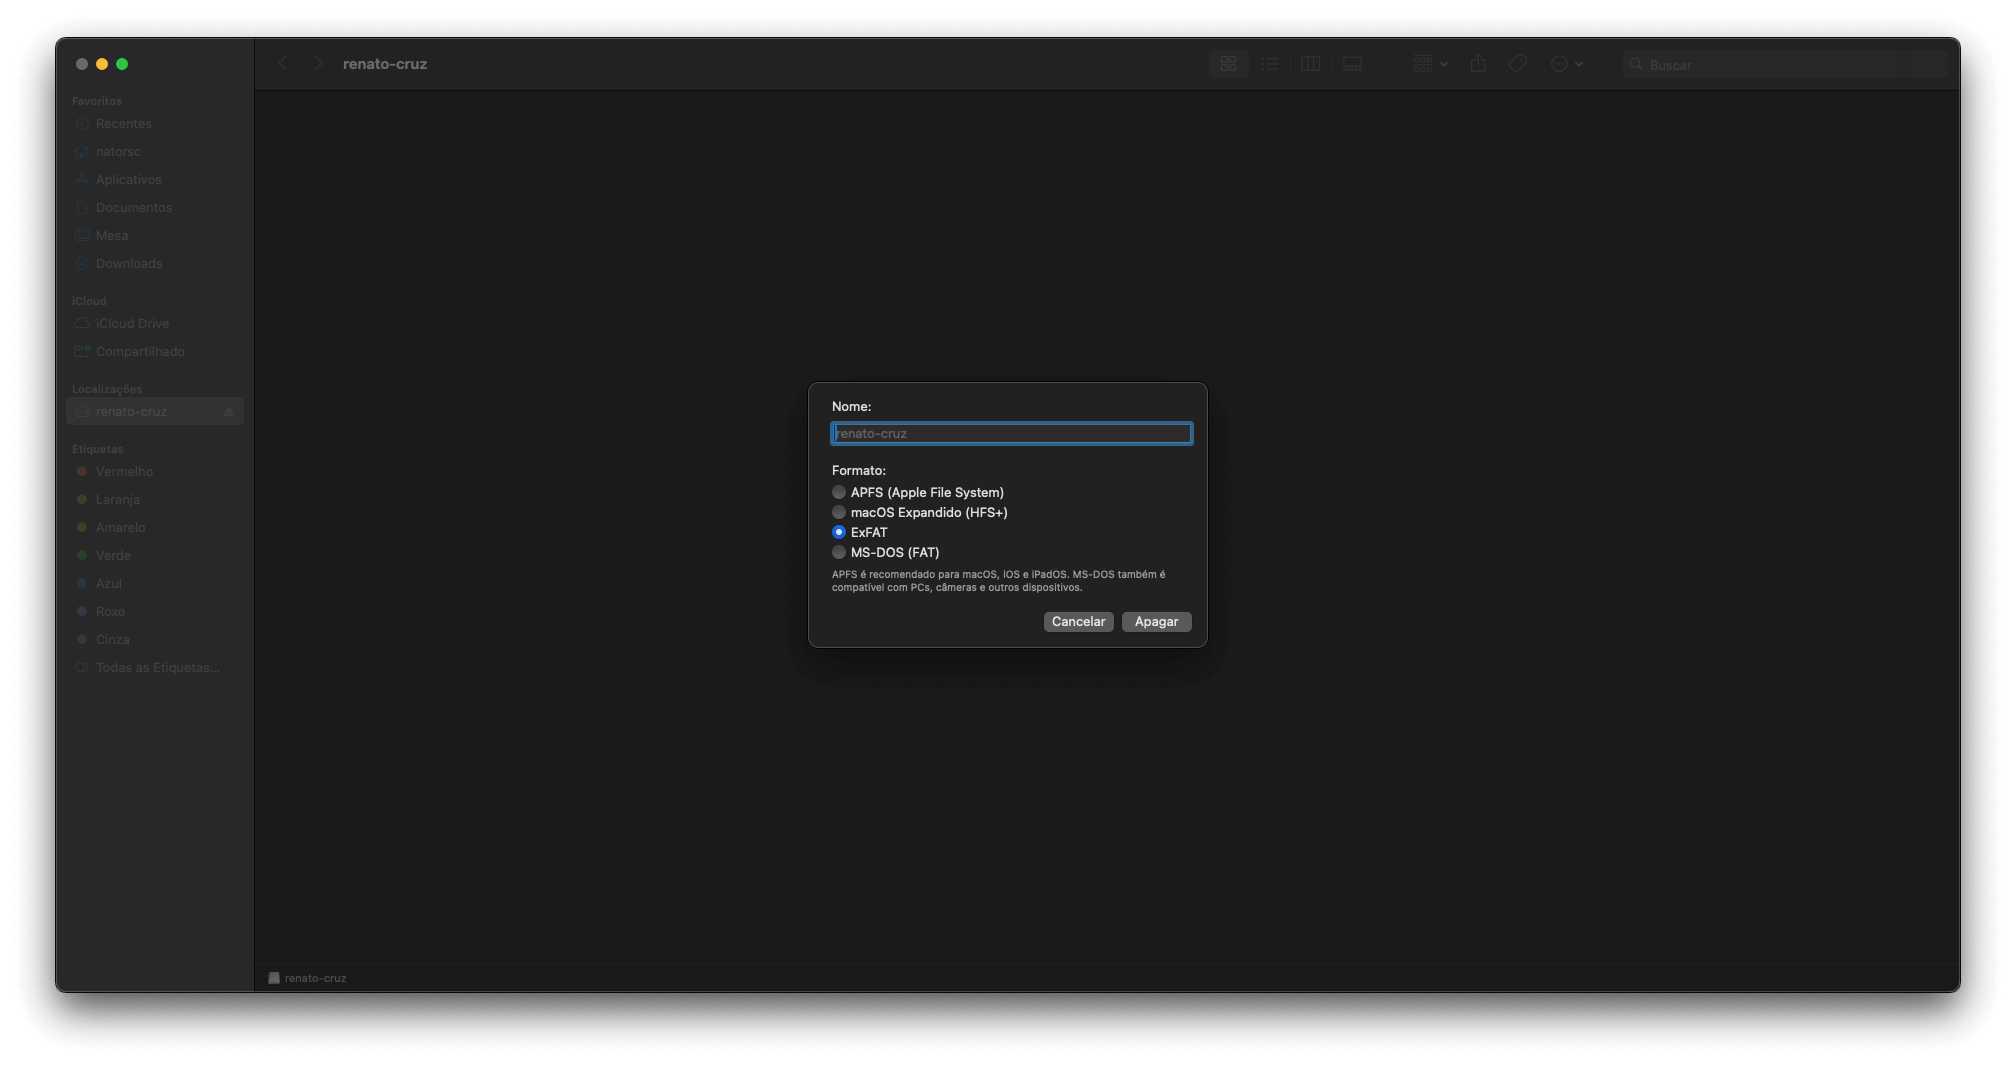Click the iCloud Drive cloud icon
Screen dimensions: 2016x1066
(x=82, y=324)
